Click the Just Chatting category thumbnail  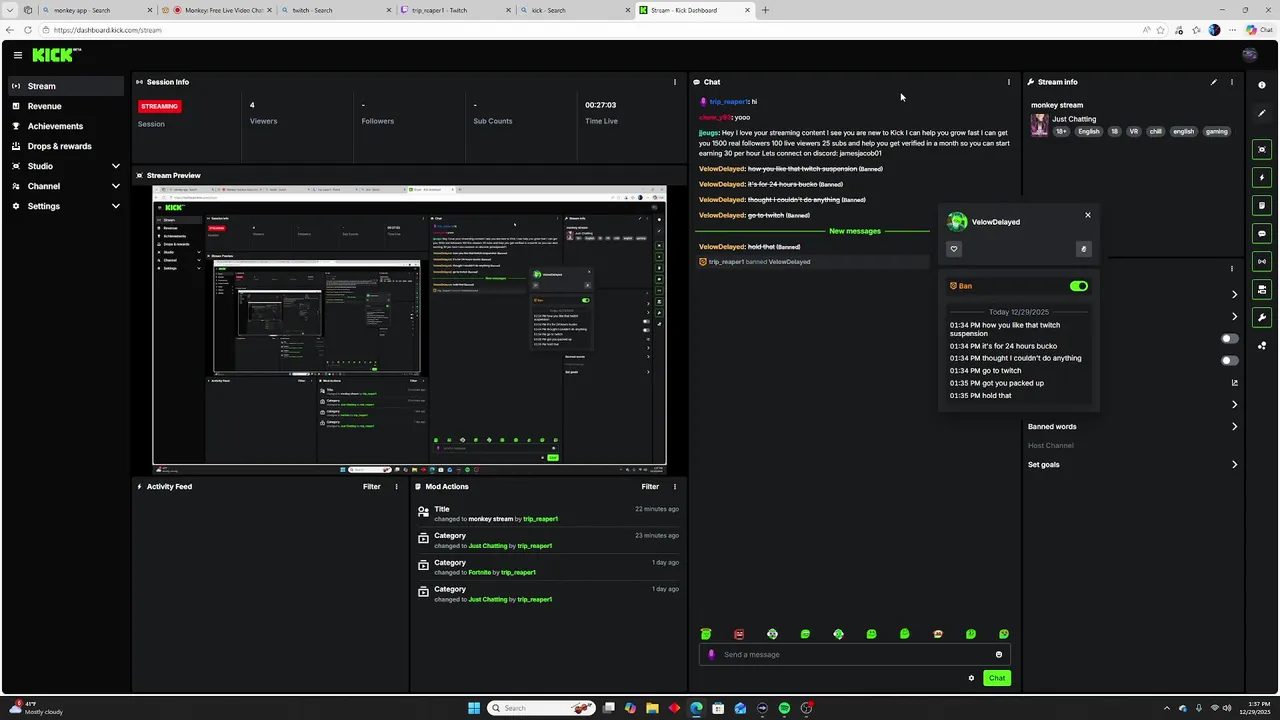[x=1040, y=125]
